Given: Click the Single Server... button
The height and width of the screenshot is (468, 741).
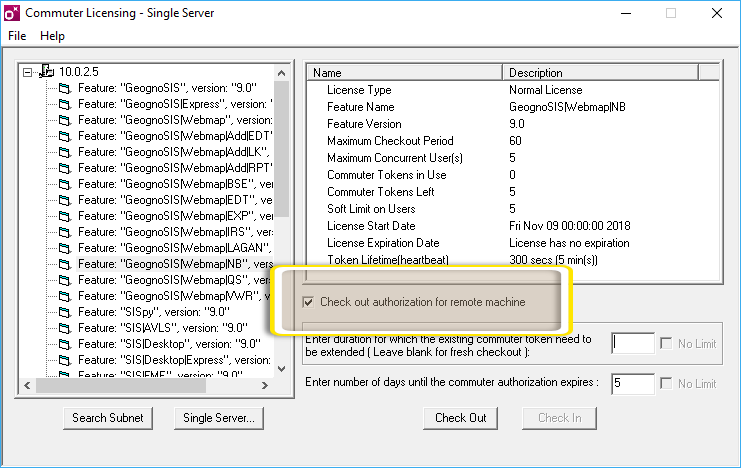Looking at the screenshot, I should [219, 418].
